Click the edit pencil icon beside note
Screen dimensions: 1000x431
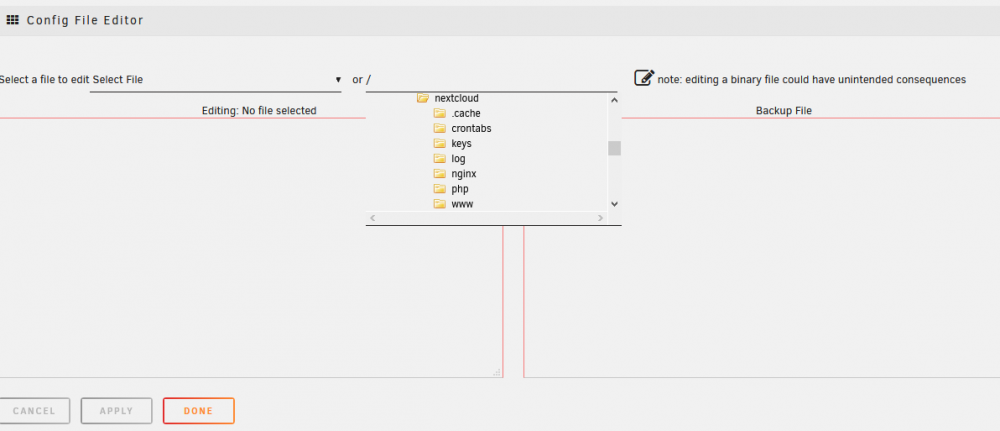coord(644,78)
